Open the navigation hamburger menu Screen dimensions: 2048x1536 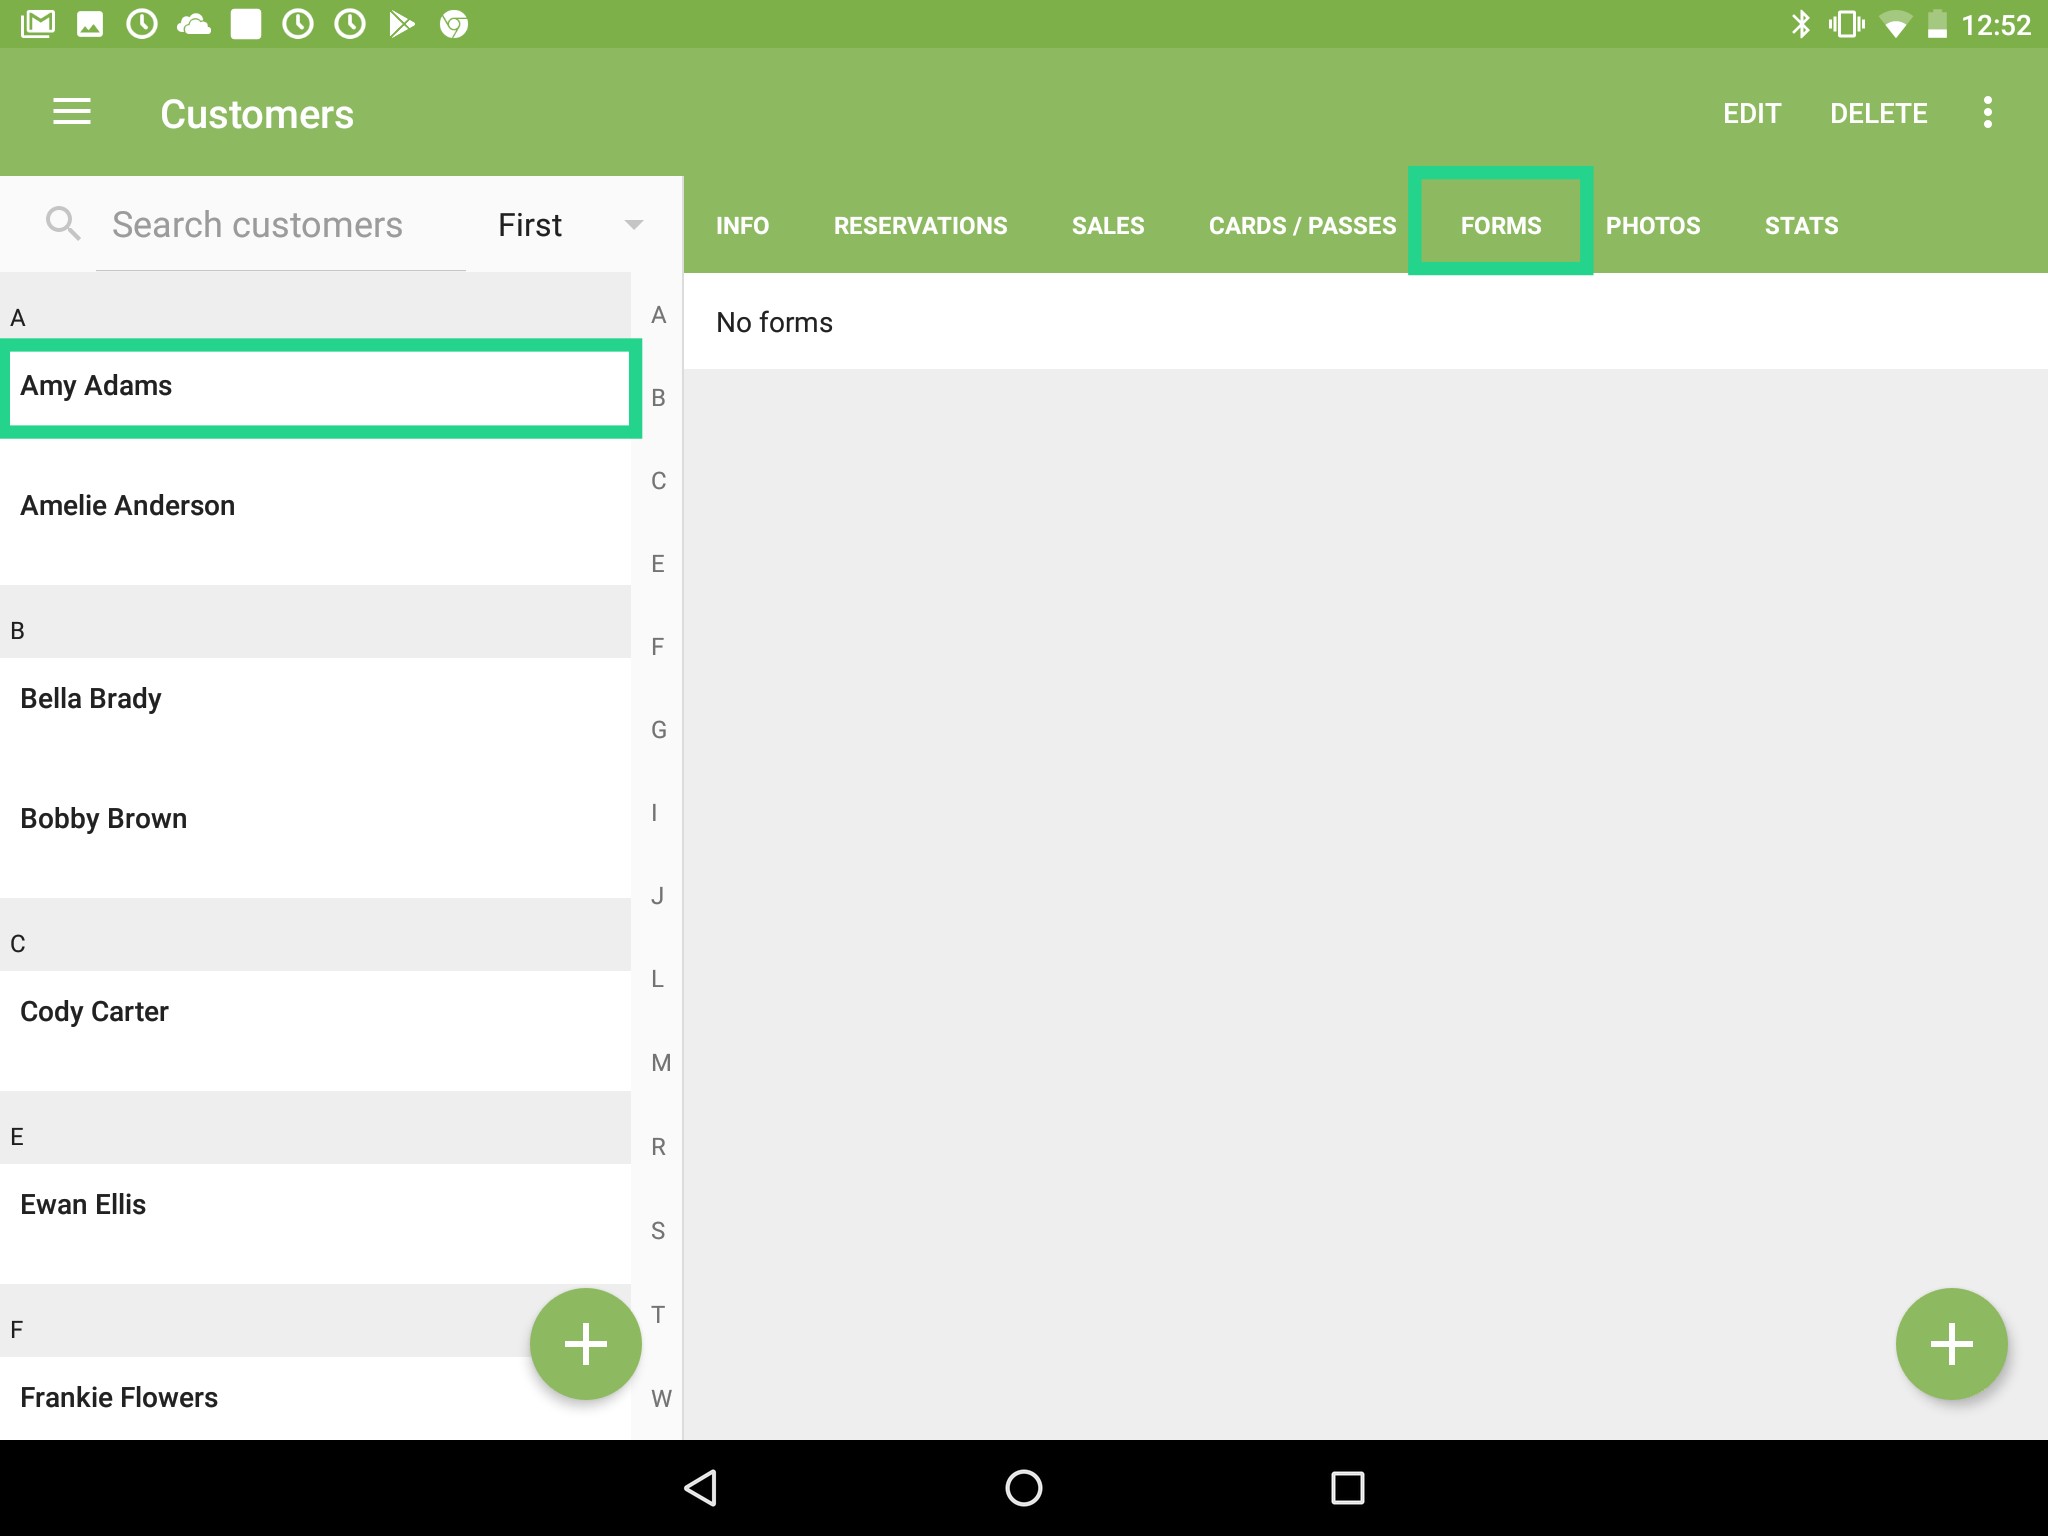click(71, 113)
